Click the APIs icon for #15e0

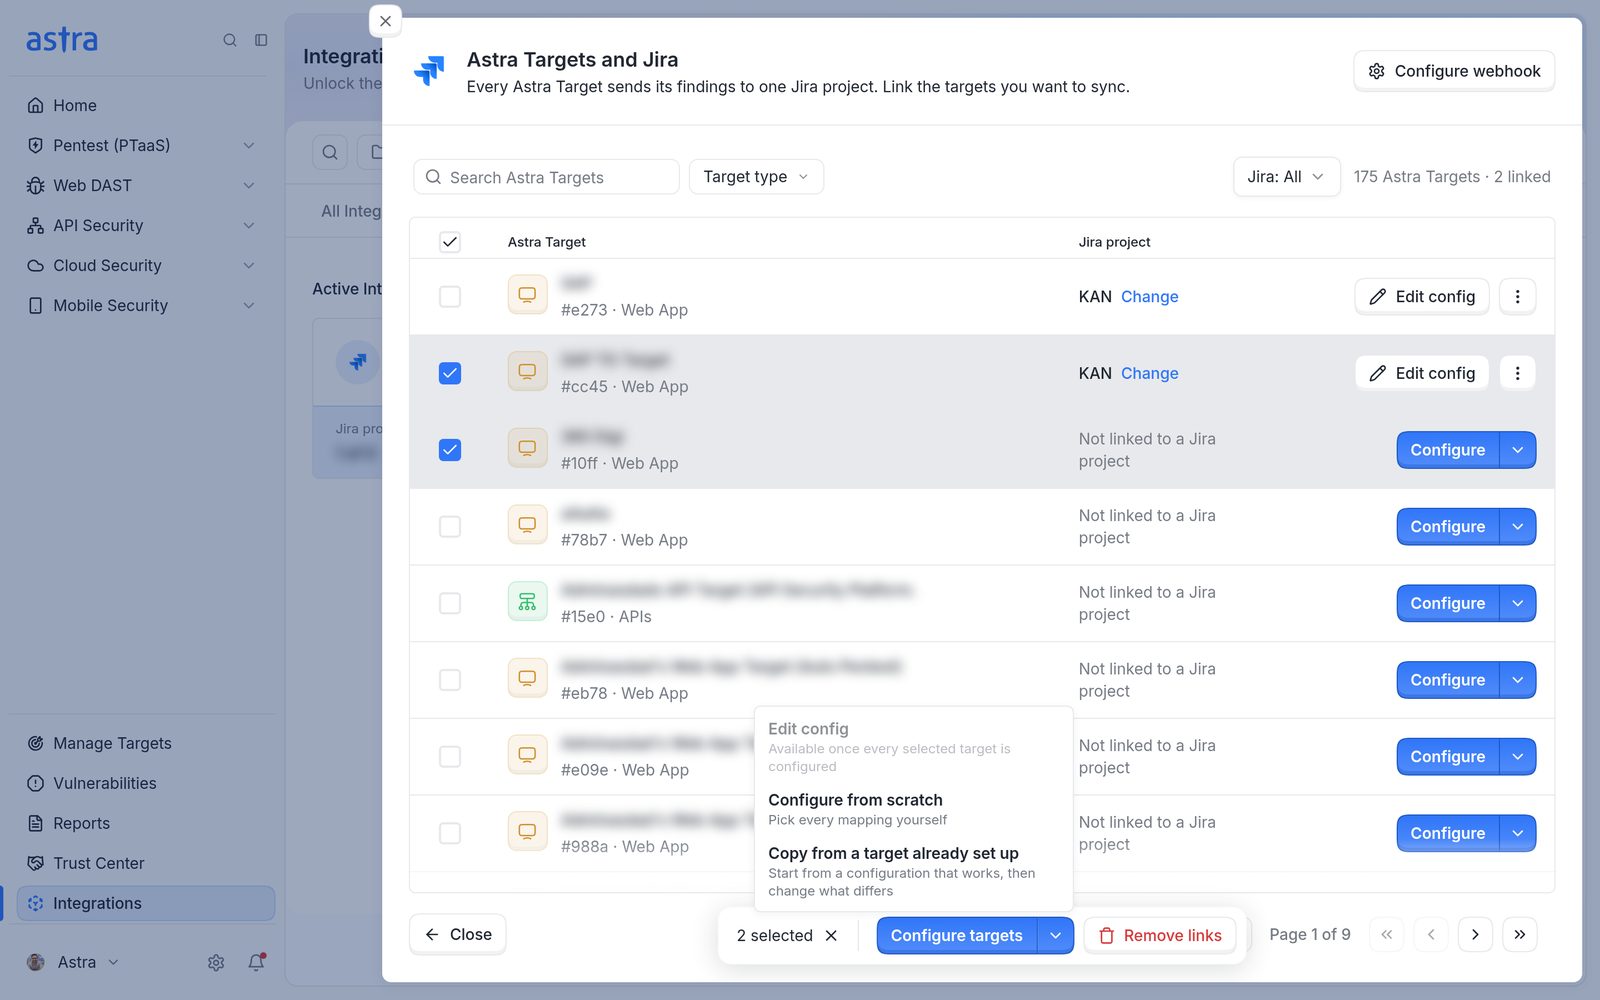[527, 603]
